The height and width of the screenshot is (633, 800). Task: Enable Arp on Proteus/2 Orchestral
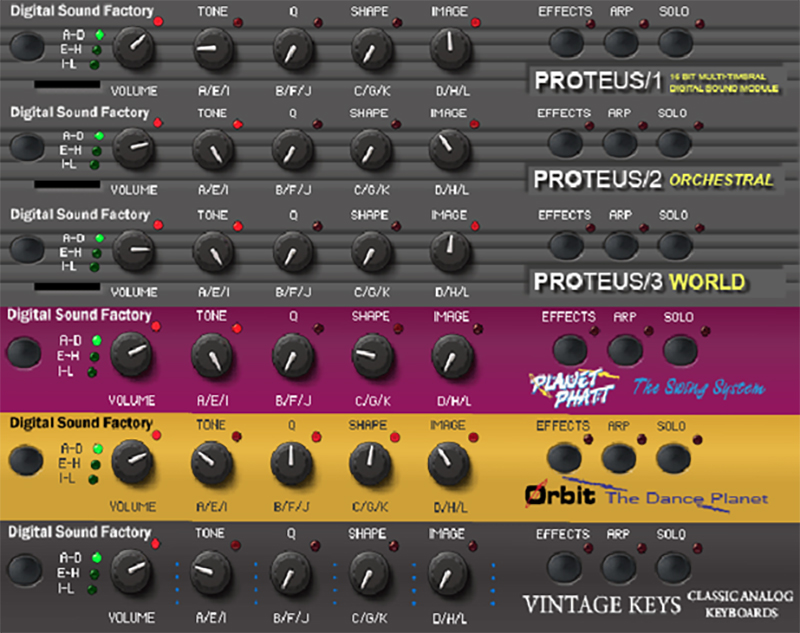point(620,143)
